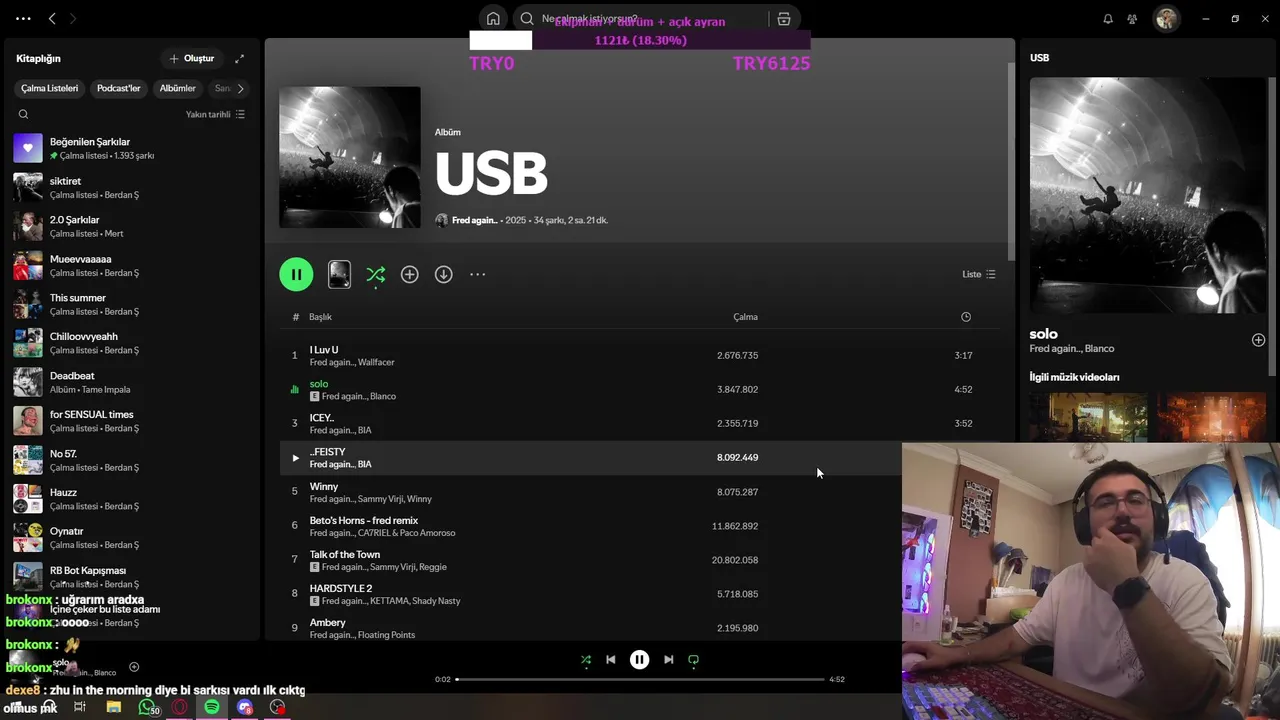Select the Podcast'ler filter
This screenshot has height=720, width=1280.
[118, 88]
